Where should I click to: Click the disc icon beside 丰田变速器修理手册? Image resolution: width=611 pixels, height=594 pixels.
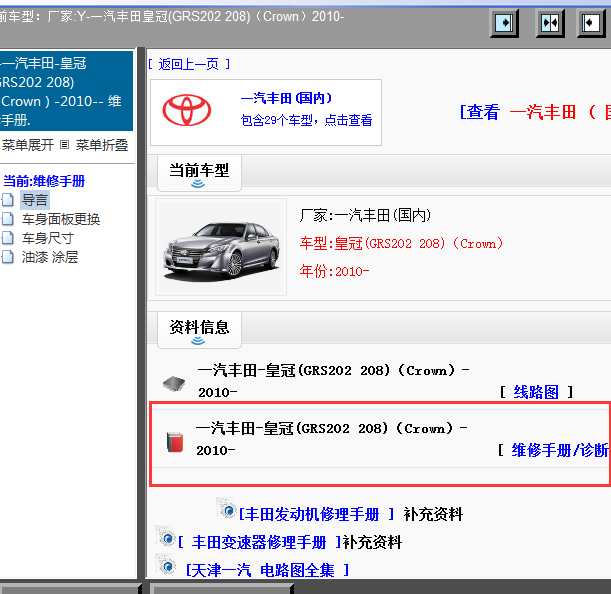pyautogui.click(x=166, y=536)
